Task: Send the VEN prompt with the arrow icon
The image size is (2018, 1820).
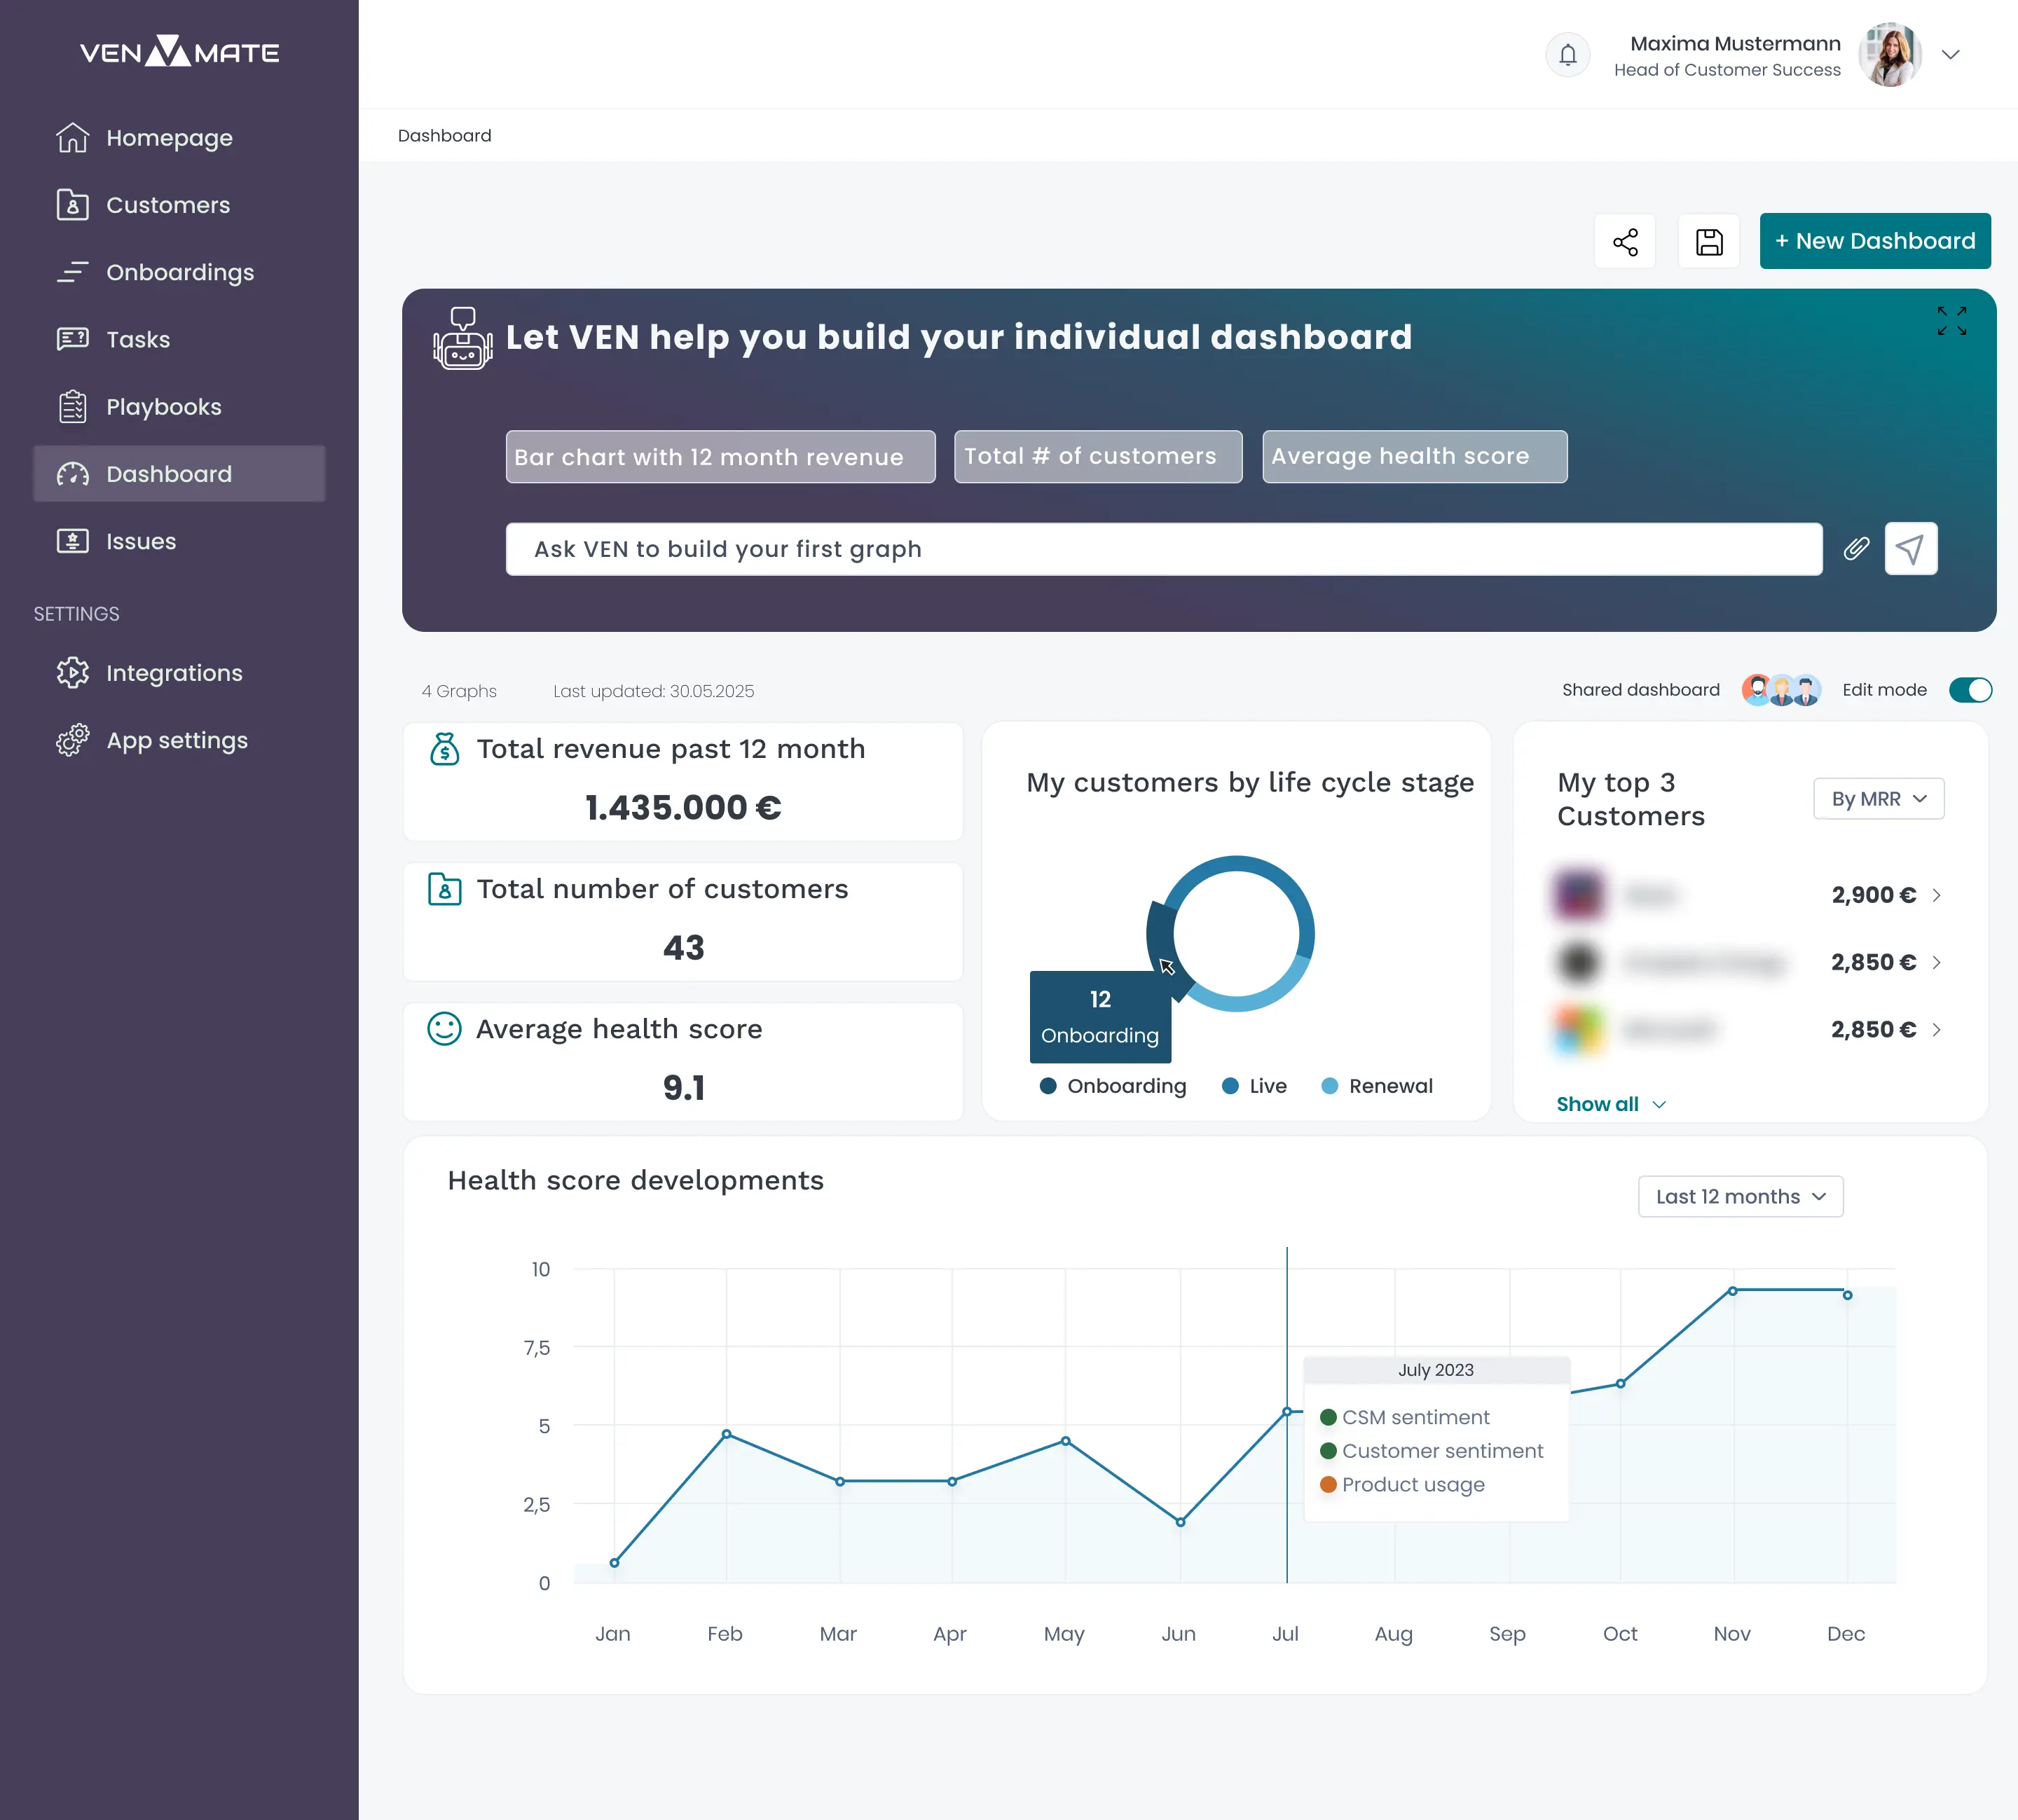Action: pos(1911,549)
